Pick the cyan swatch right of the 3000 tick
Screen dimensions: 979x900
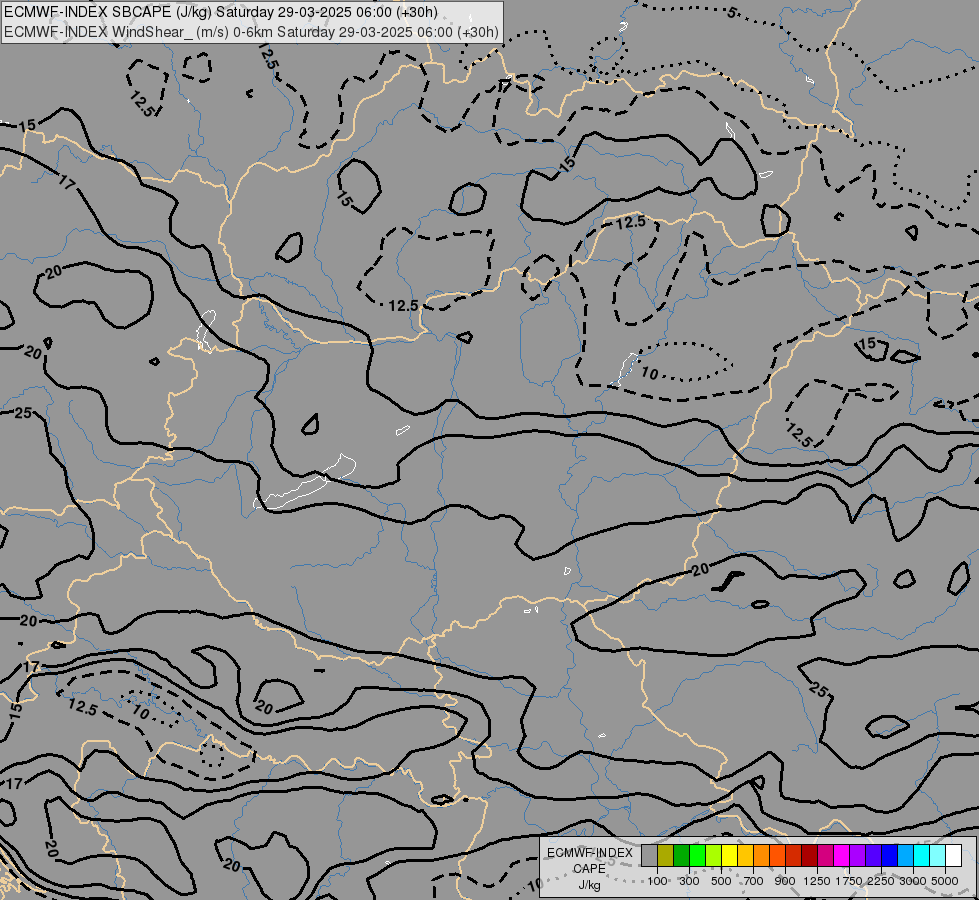pos(922,855)
